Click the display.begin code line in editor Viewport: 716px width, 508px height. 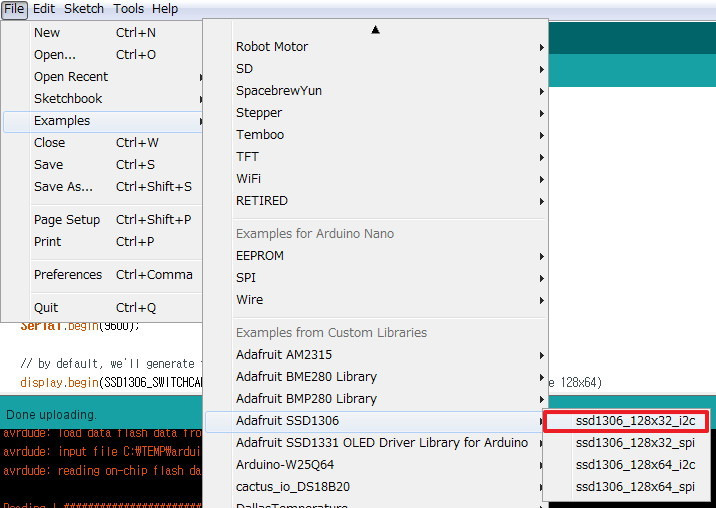pyautogui.click(x=111, y=382)
